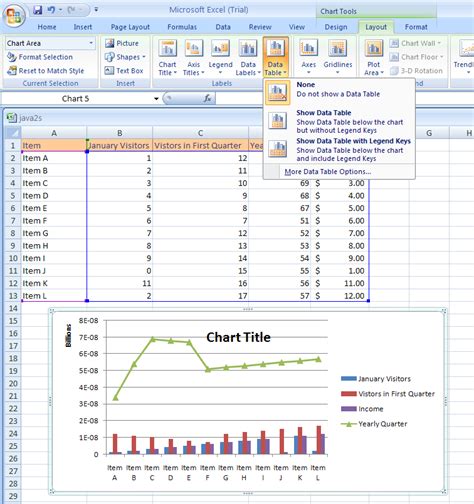Image resolution: width=474 pixels, height=504 pixels.
Task: Open More Data Table Options
Action: pyautogui.click(x=328, y=172)
